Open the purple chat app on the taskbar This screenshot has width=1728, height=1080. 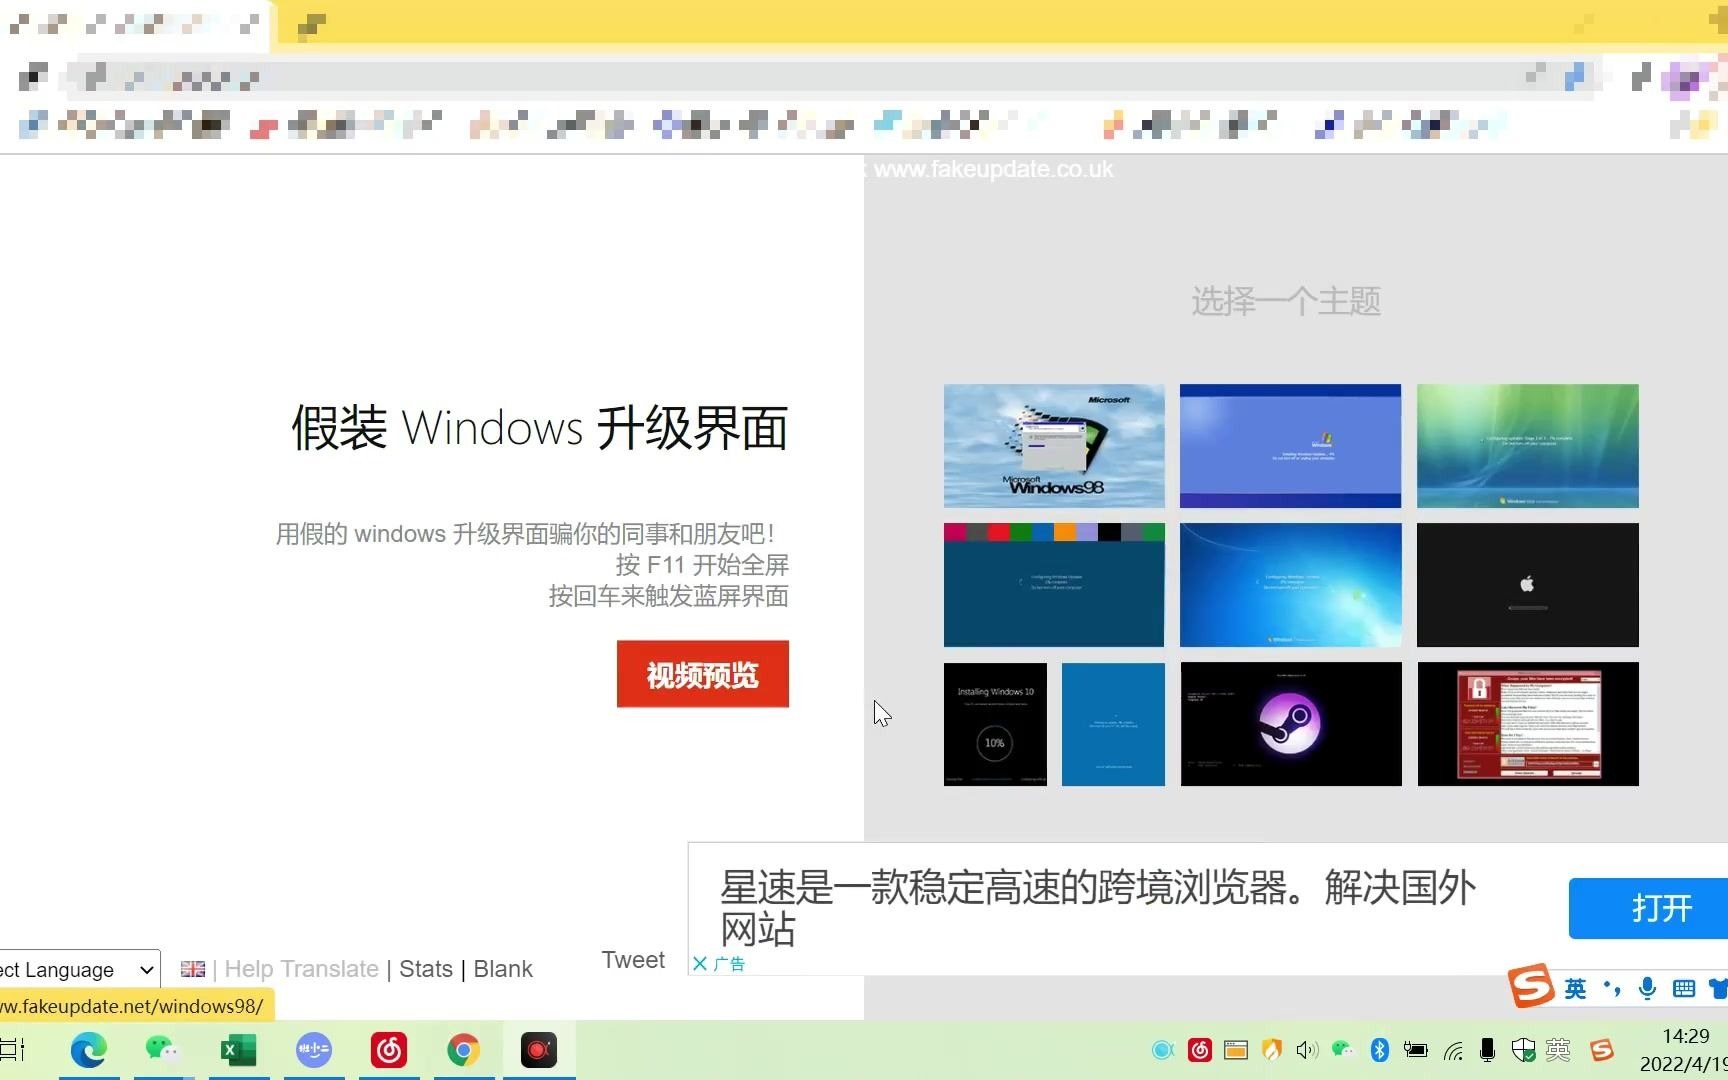[x=314, y=1050]
